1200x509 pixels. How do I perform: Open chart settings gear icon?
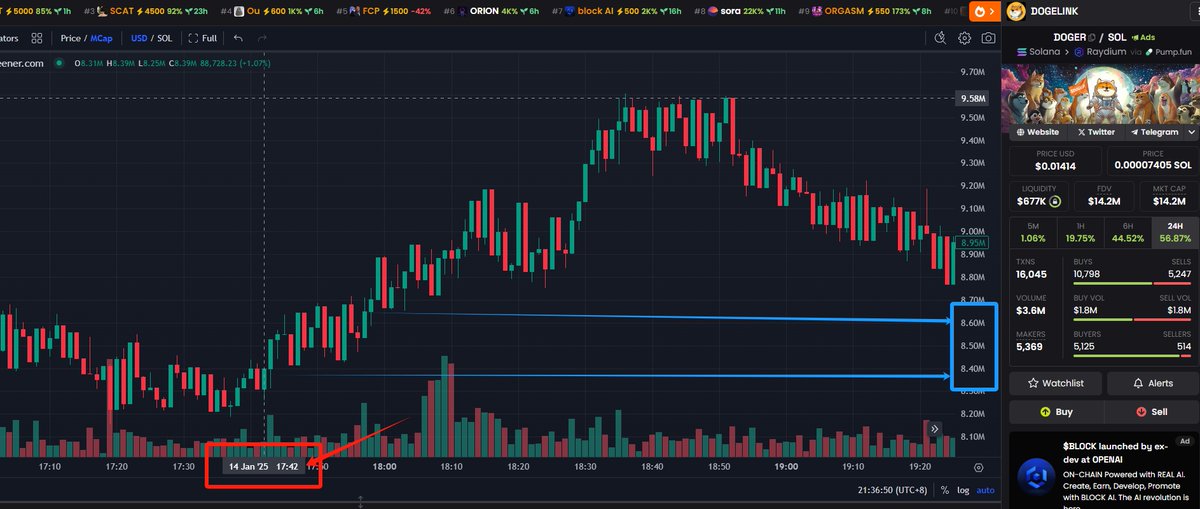click(965, 38)
